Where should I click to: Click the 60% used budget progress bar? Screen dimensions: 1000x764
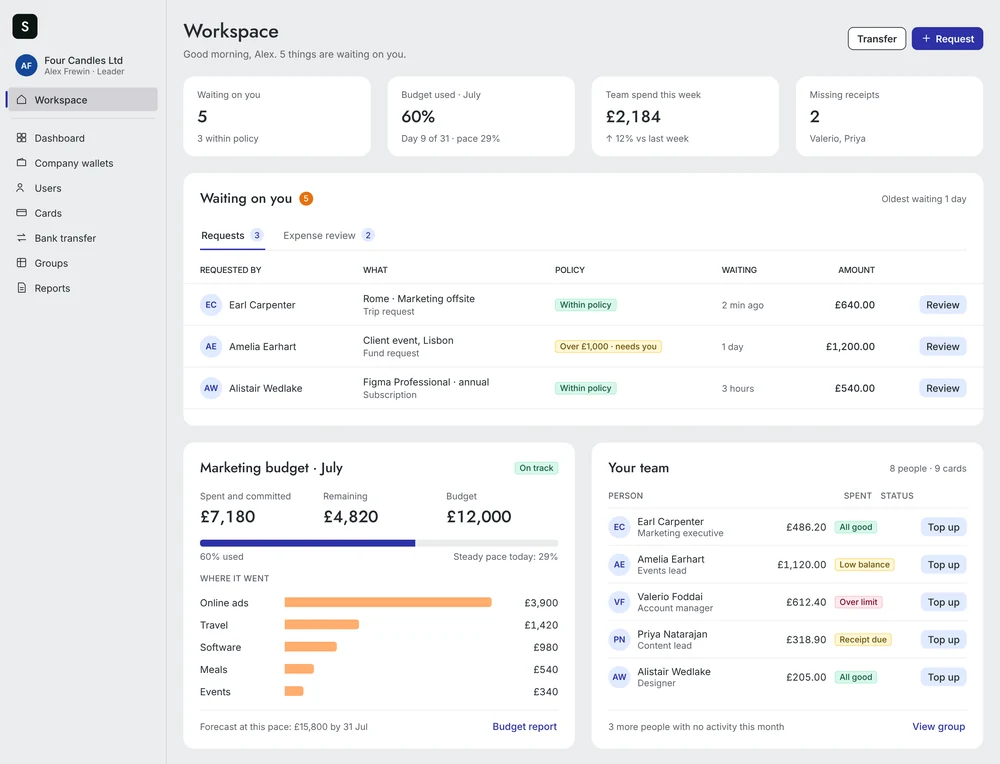click(379, 543)
